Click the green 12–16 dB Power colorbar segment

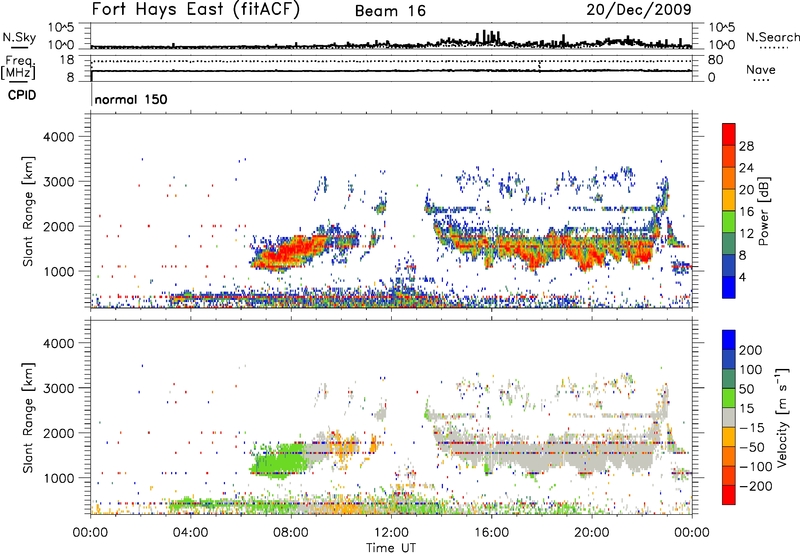729,222
